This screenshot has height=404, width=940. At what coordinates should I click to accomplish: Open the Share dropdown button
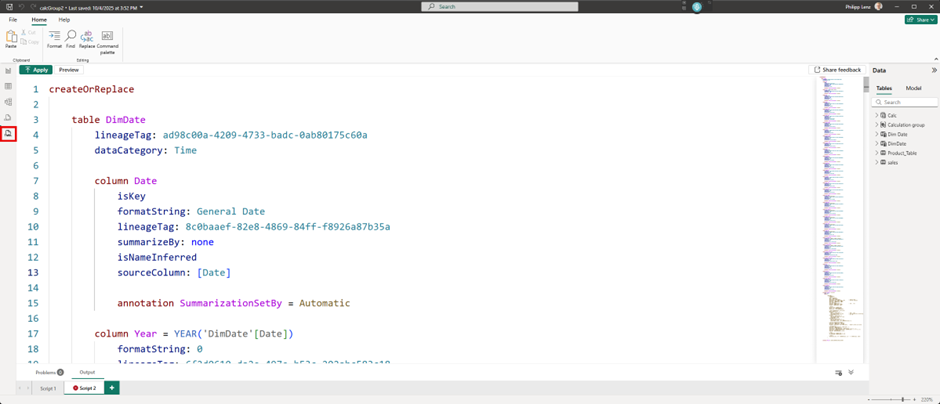point(920,19)
